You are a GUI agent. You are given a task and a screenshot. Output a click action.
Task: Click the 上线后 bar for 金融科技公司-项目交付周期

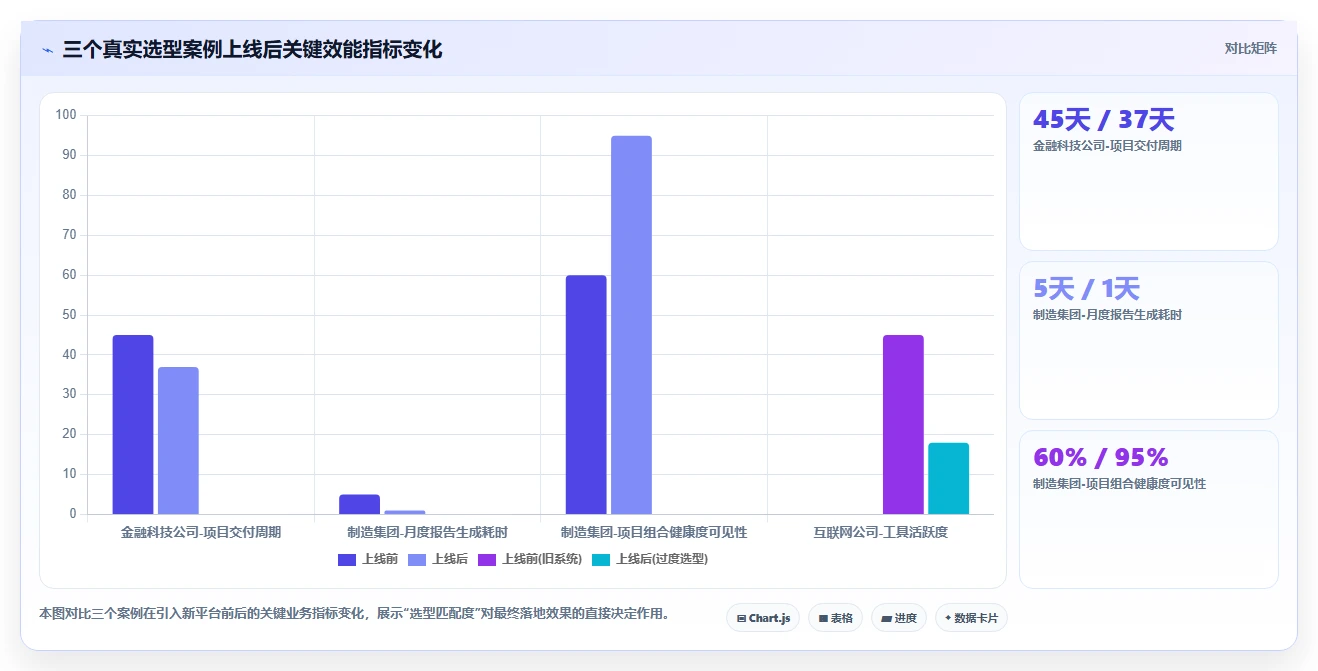coord(178,441)
